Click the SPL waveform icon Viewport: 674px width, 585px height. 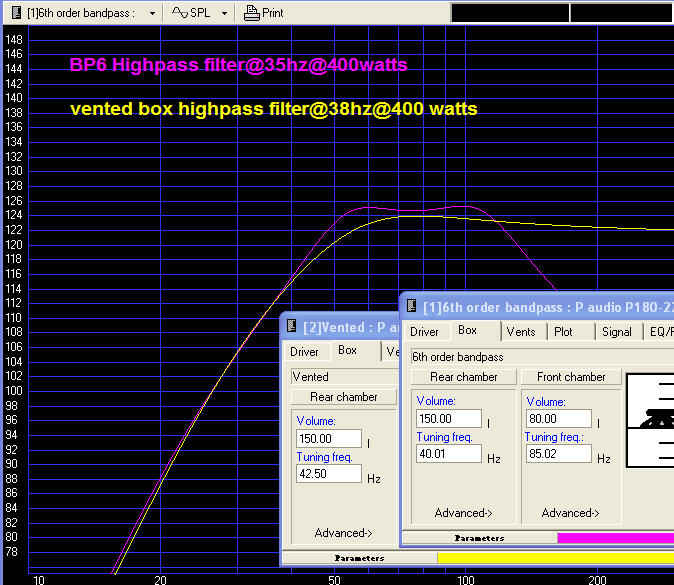pyautogui.click(x=180, y=12)
